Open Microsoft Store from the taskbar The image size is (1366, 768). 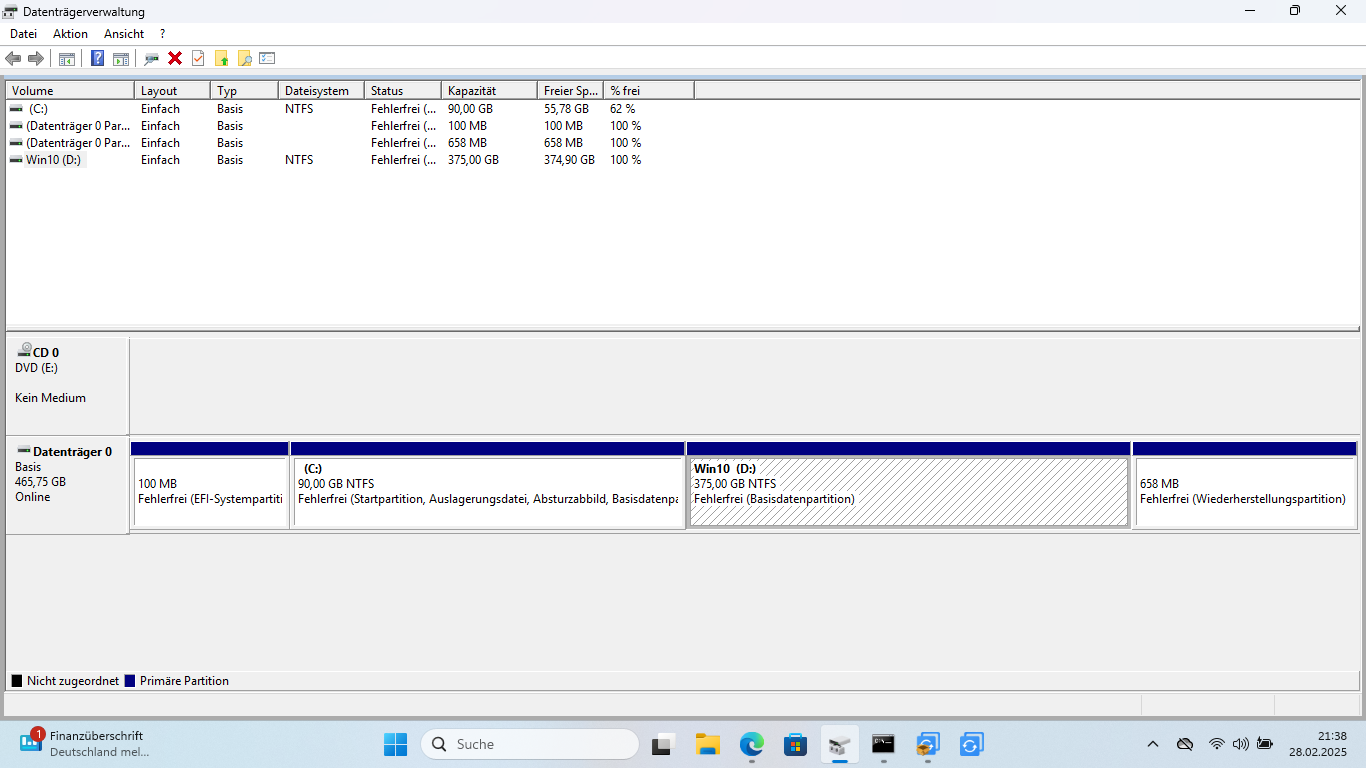(x=795, y=744)
